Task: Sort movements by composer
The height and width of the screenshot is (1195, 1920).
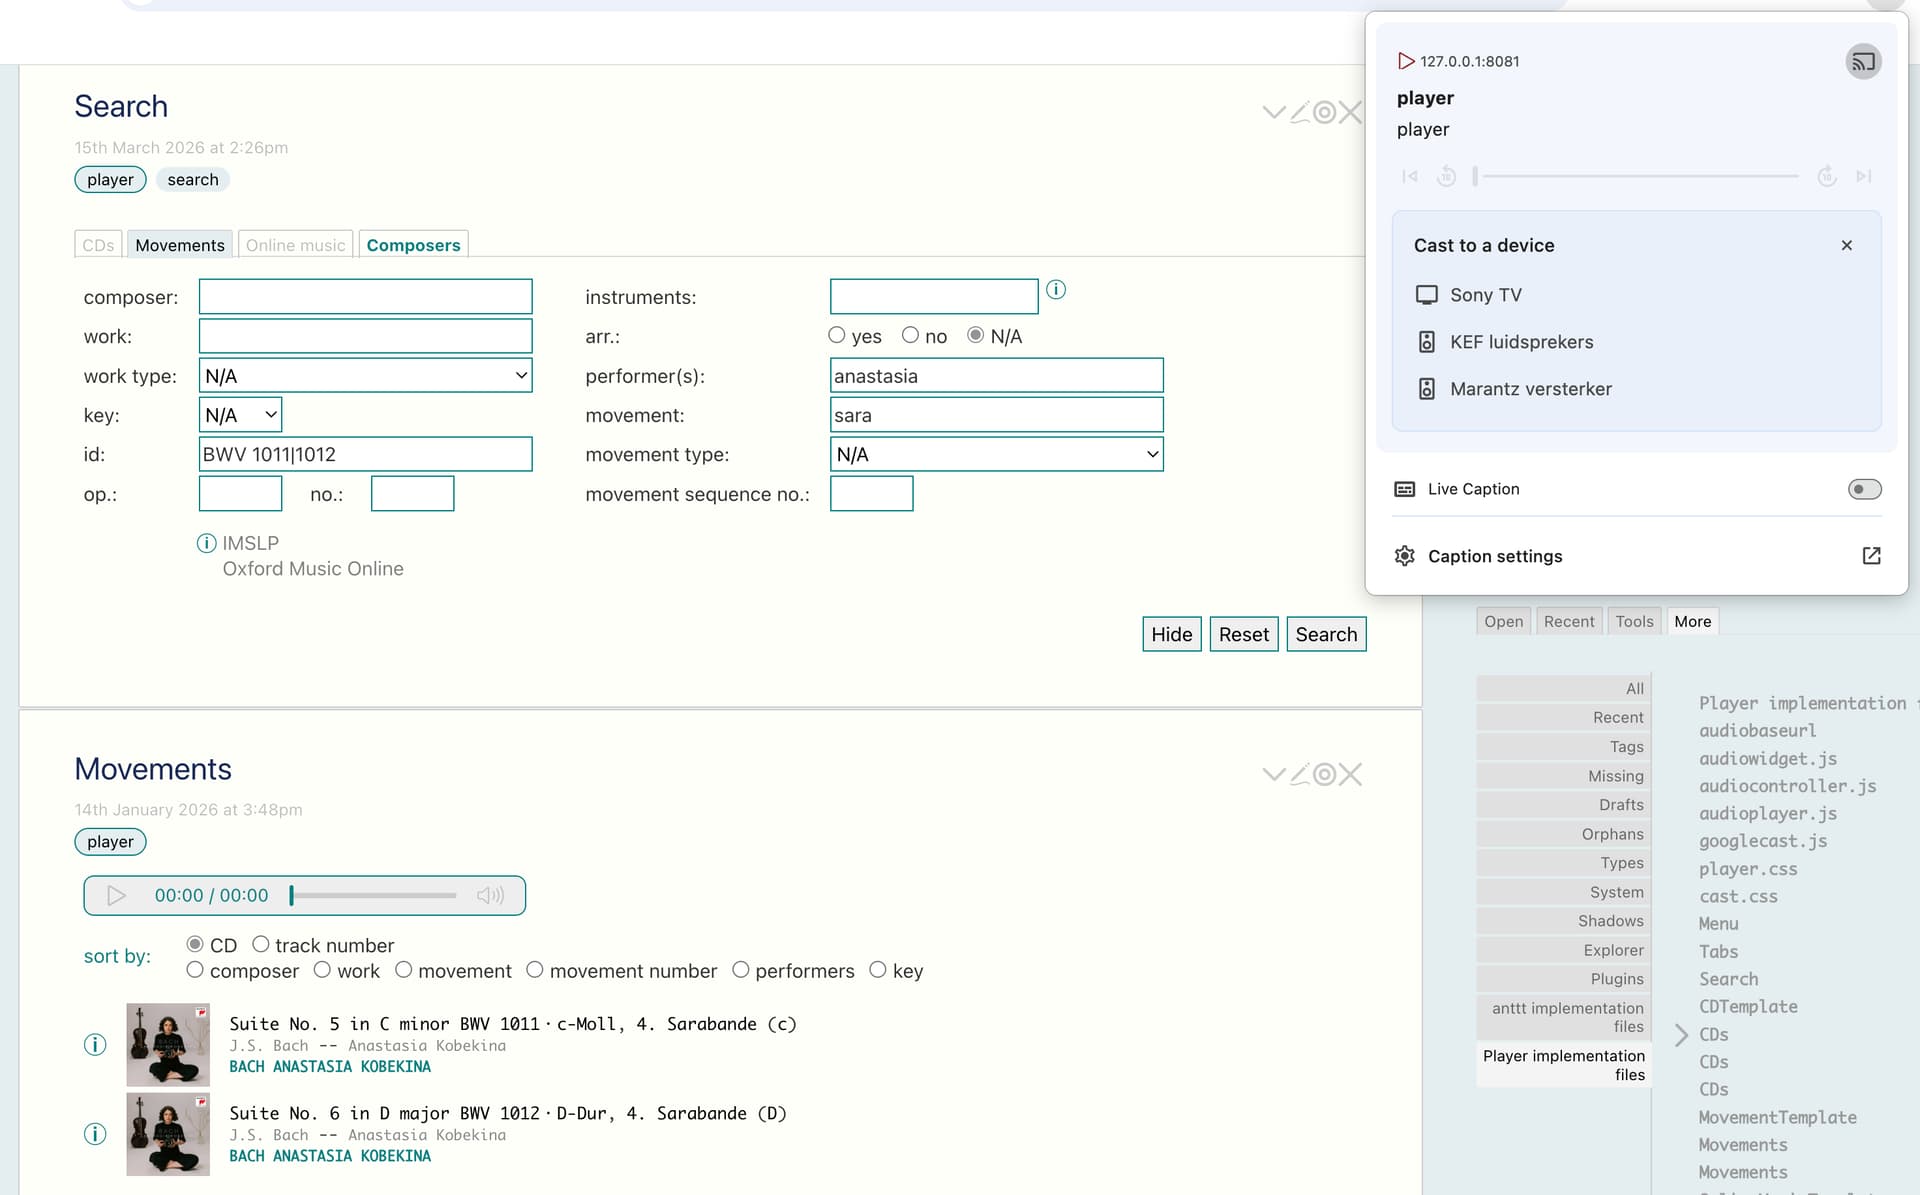Action: click(195, 970)
